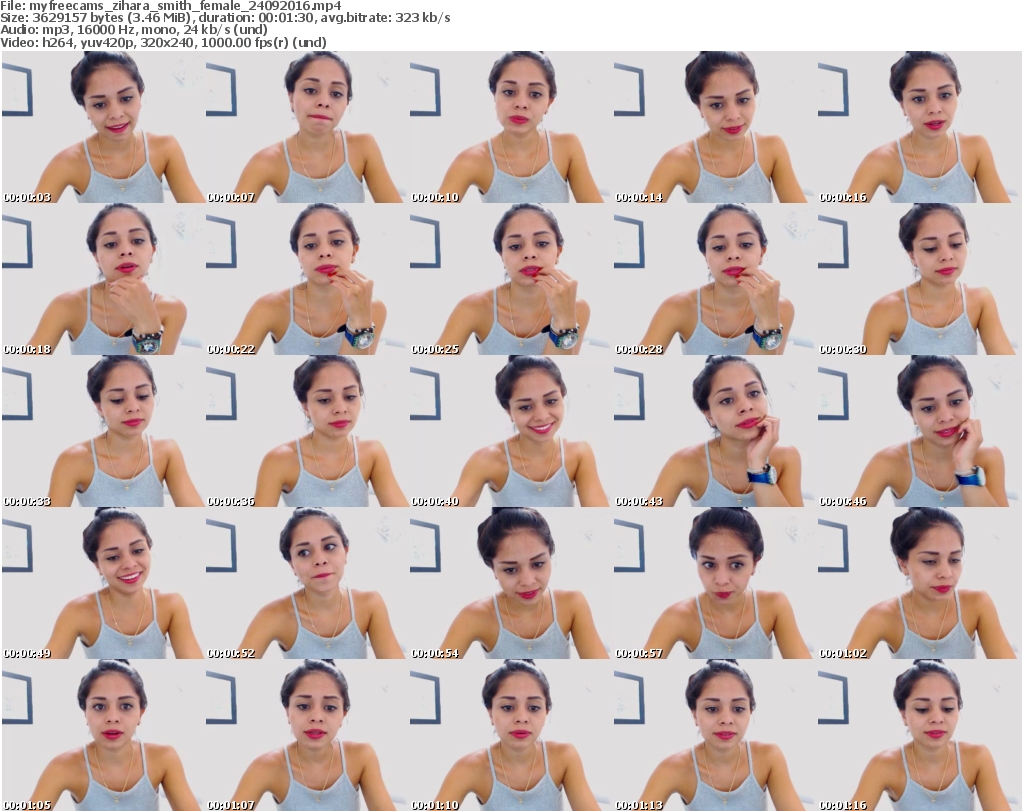Open the 00:00:54 frame

point(511,584)
